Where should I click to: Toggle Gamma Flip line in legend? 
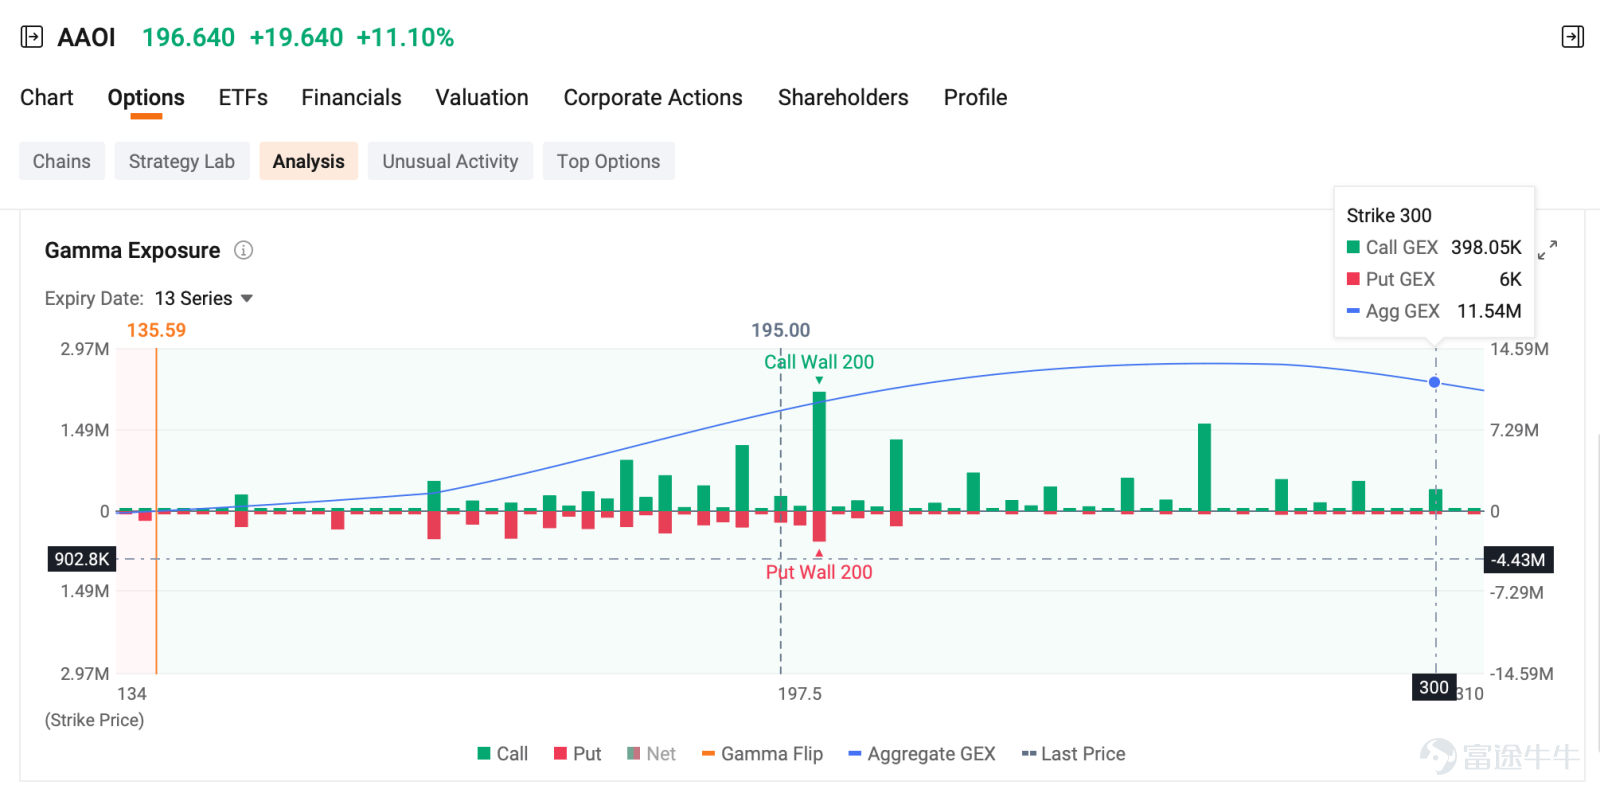pyautogui.click(x=762, y=754)
